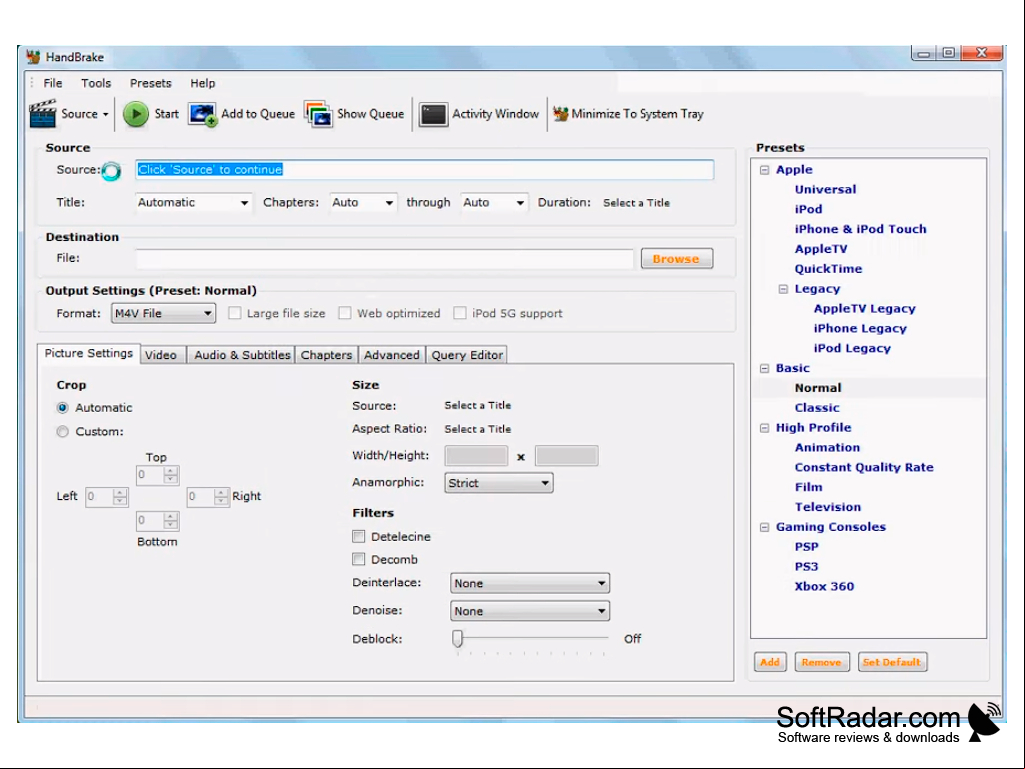
Task: Open the File menu
Action: point(53,83)
